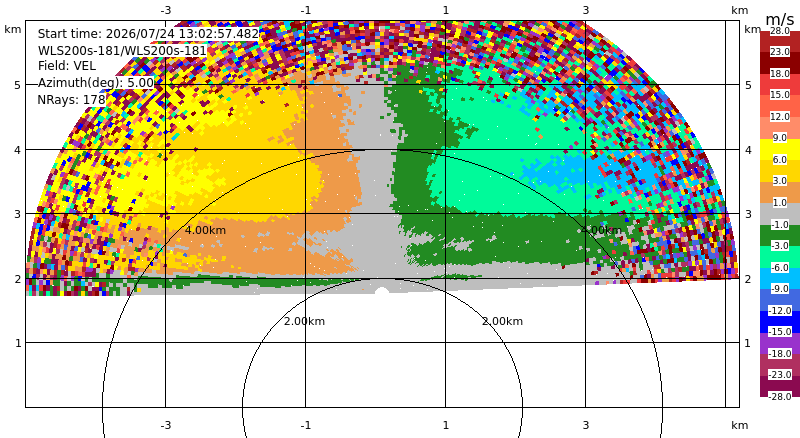This screenshot has height=438, width=800.
Task: Click the Field: VEL label
Action: pos(67,66)
